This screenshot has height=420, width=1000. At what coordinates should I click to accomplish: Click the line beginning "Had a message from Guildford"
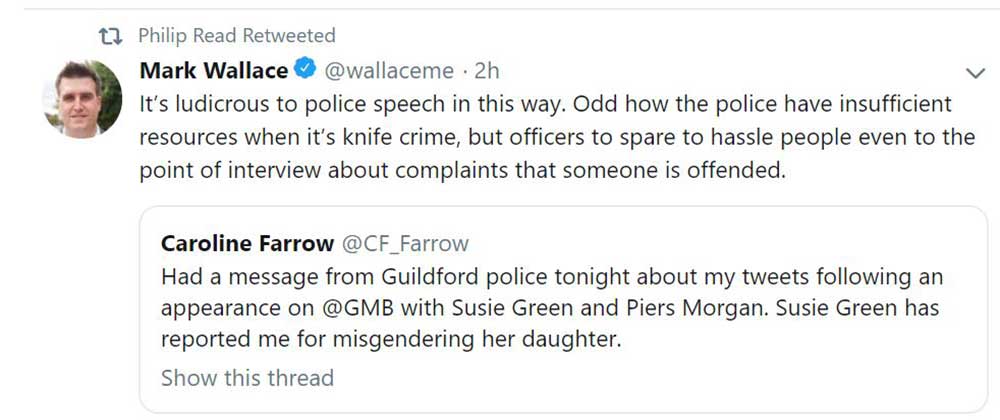(551, 275)
